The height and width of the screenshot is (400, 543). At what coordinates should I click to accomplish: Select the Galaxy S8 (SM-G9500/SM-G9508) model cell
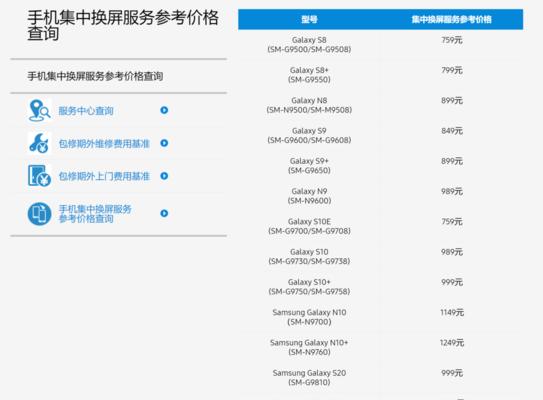tap(309, 45)
